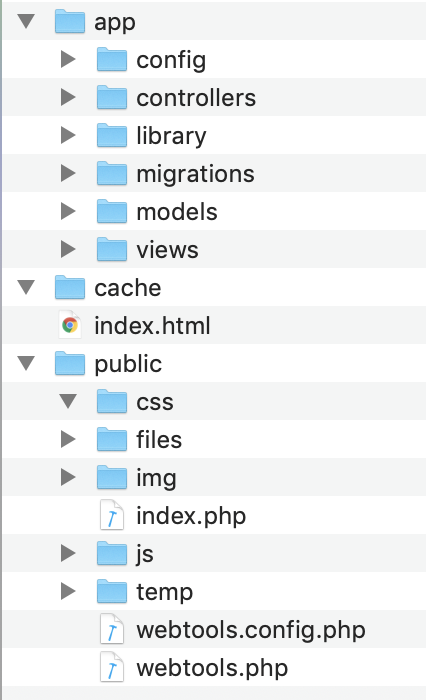The width and height of the screenshot is (426, 700).
Task: Expand the js folder arrow
Action: point(68,553)
